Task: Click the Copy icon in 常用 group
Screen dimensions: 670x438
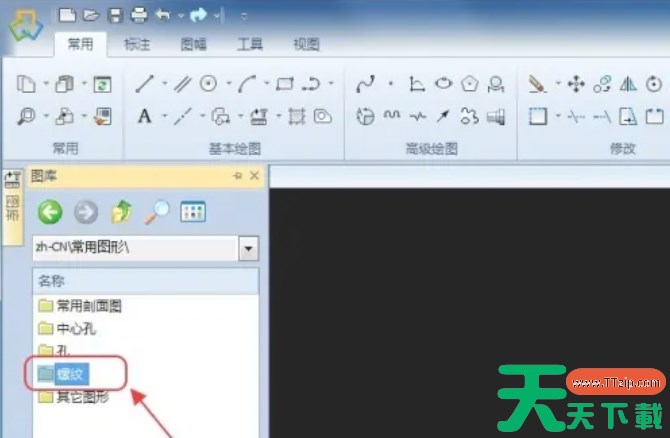Action: (26, 84)
